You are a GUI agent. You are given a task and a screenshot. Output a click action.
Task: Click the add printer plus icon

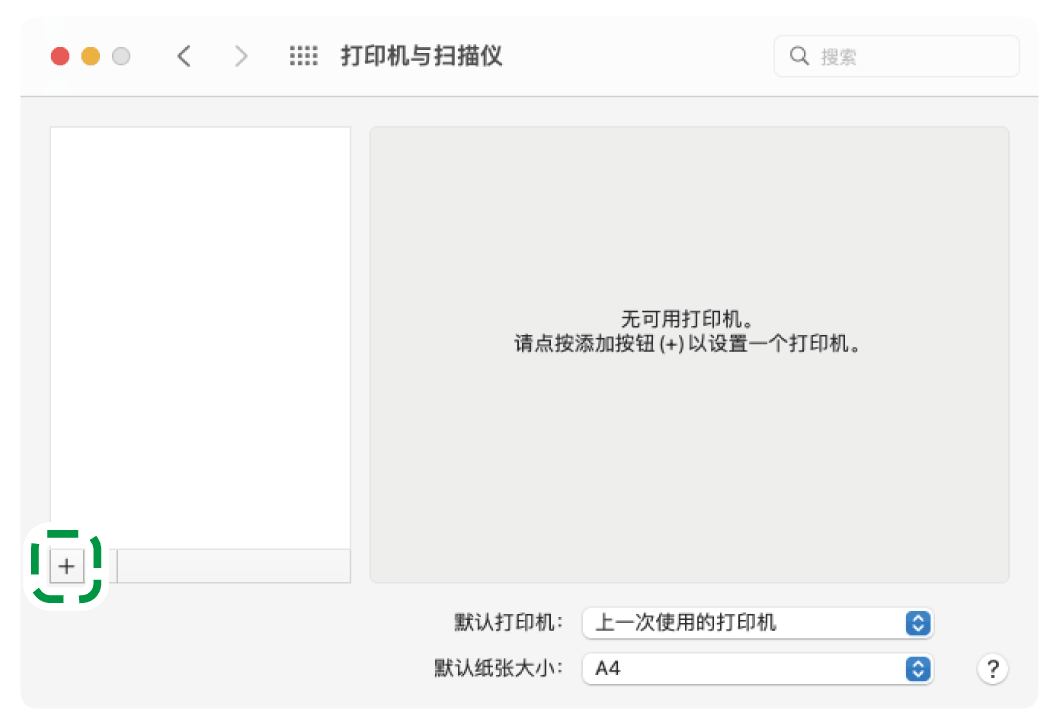[x=66, y=565]
